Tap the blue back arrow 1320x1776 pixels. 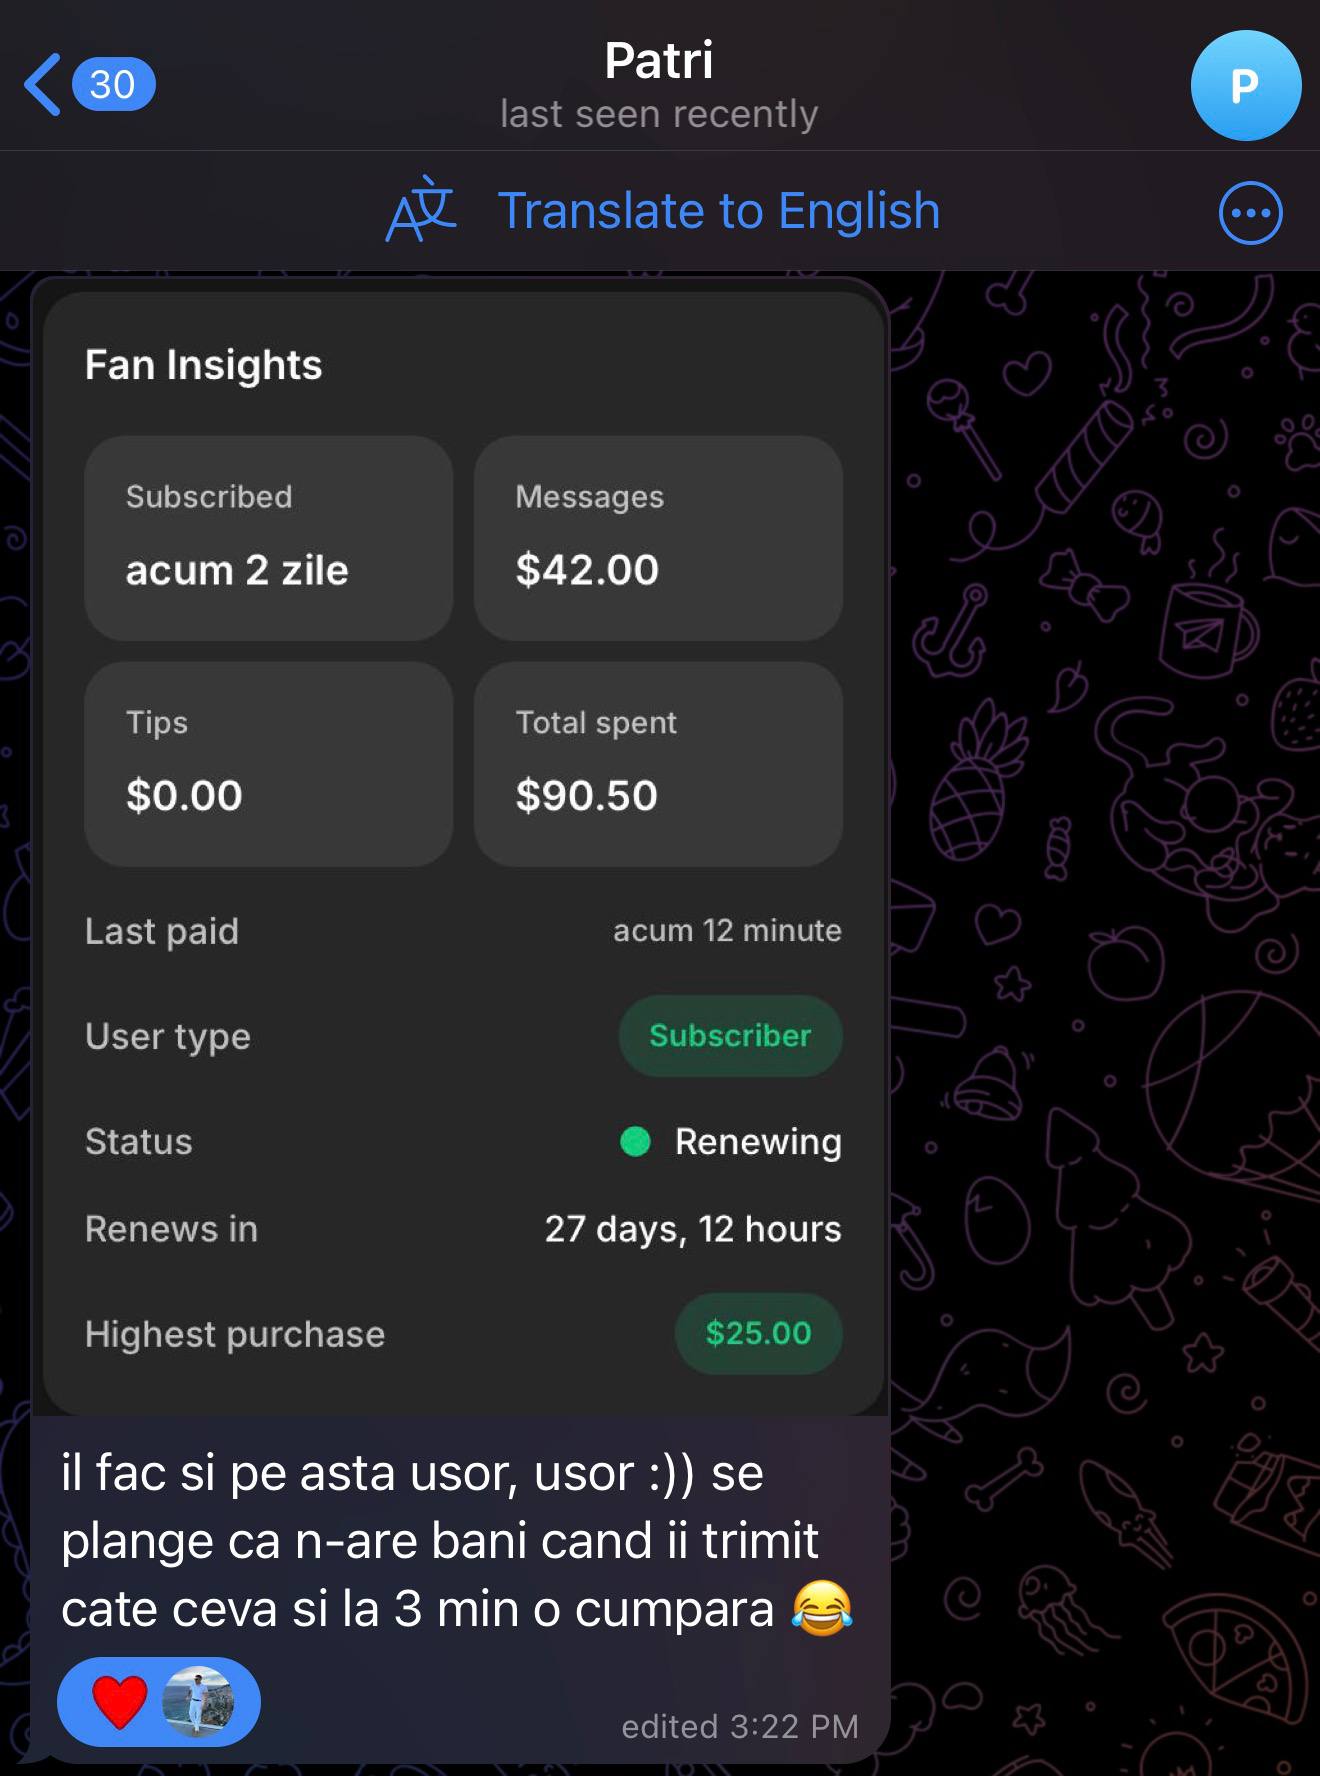(x=42, y=85)
